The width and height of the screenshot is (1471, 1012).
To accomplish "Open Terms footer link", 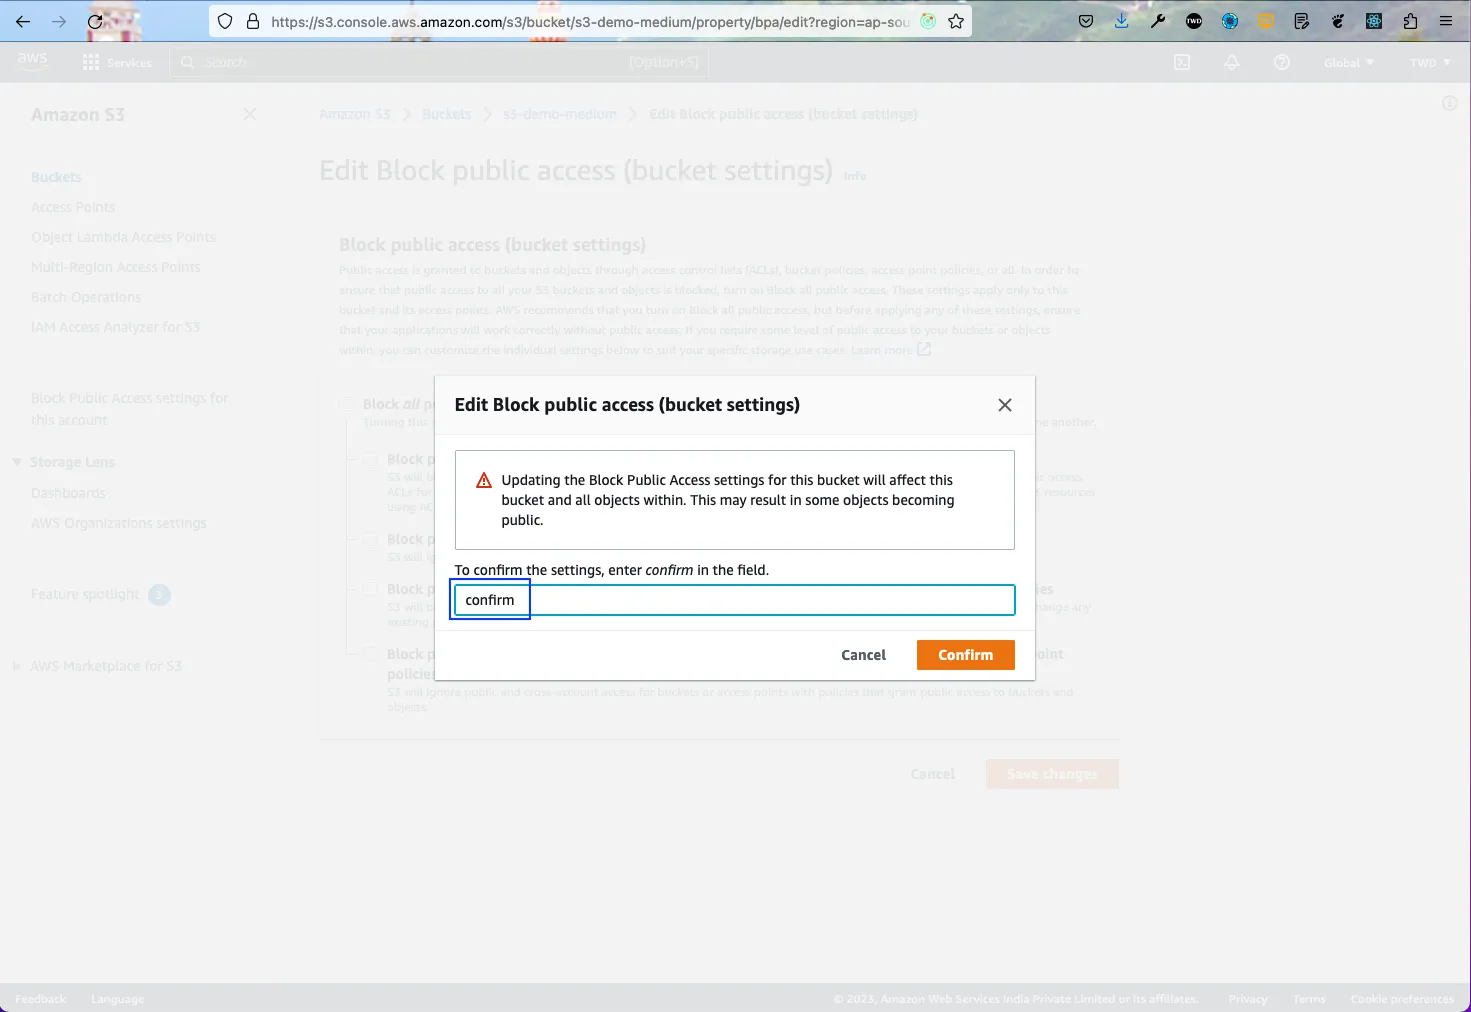I will [x=1309, y=999].
